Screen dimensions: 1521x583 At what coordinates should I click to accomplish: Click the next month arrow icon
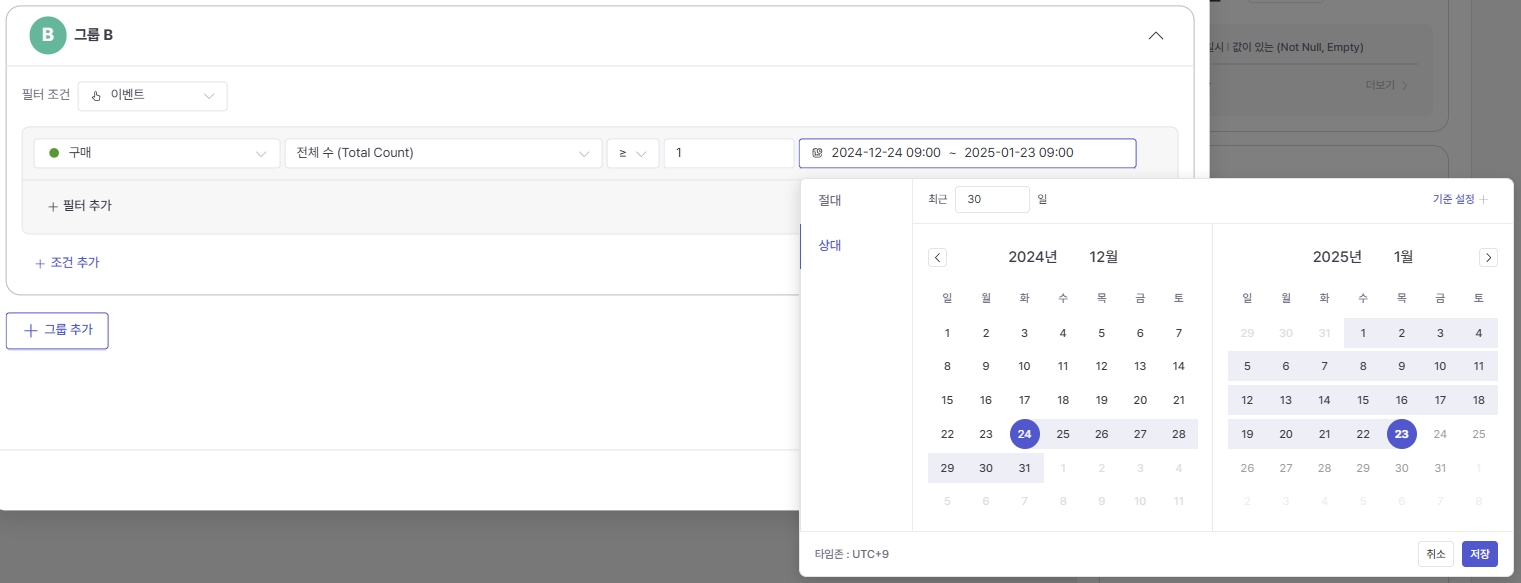[x=1488, y=258]
